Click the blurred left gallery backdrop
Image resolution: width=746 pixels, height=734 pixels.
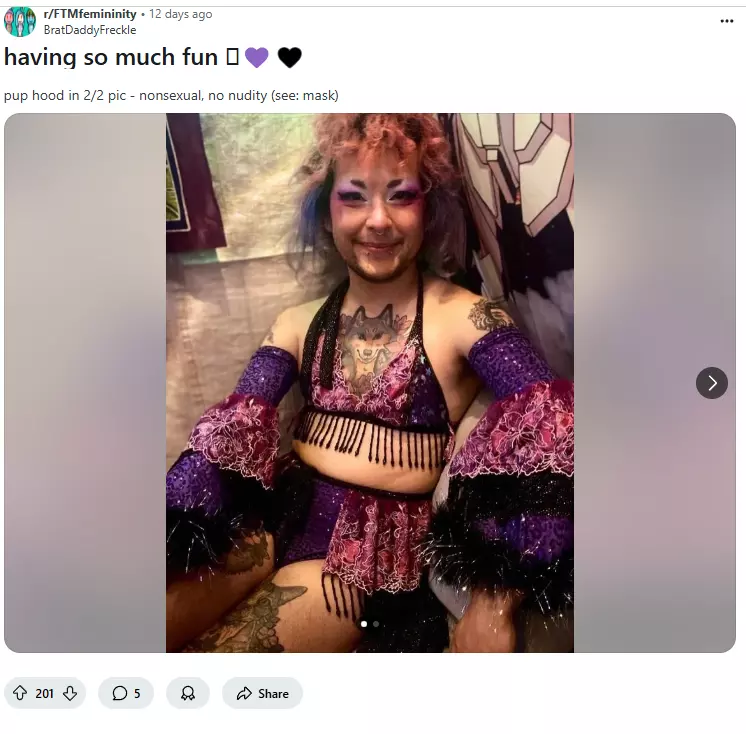point(85,382)
